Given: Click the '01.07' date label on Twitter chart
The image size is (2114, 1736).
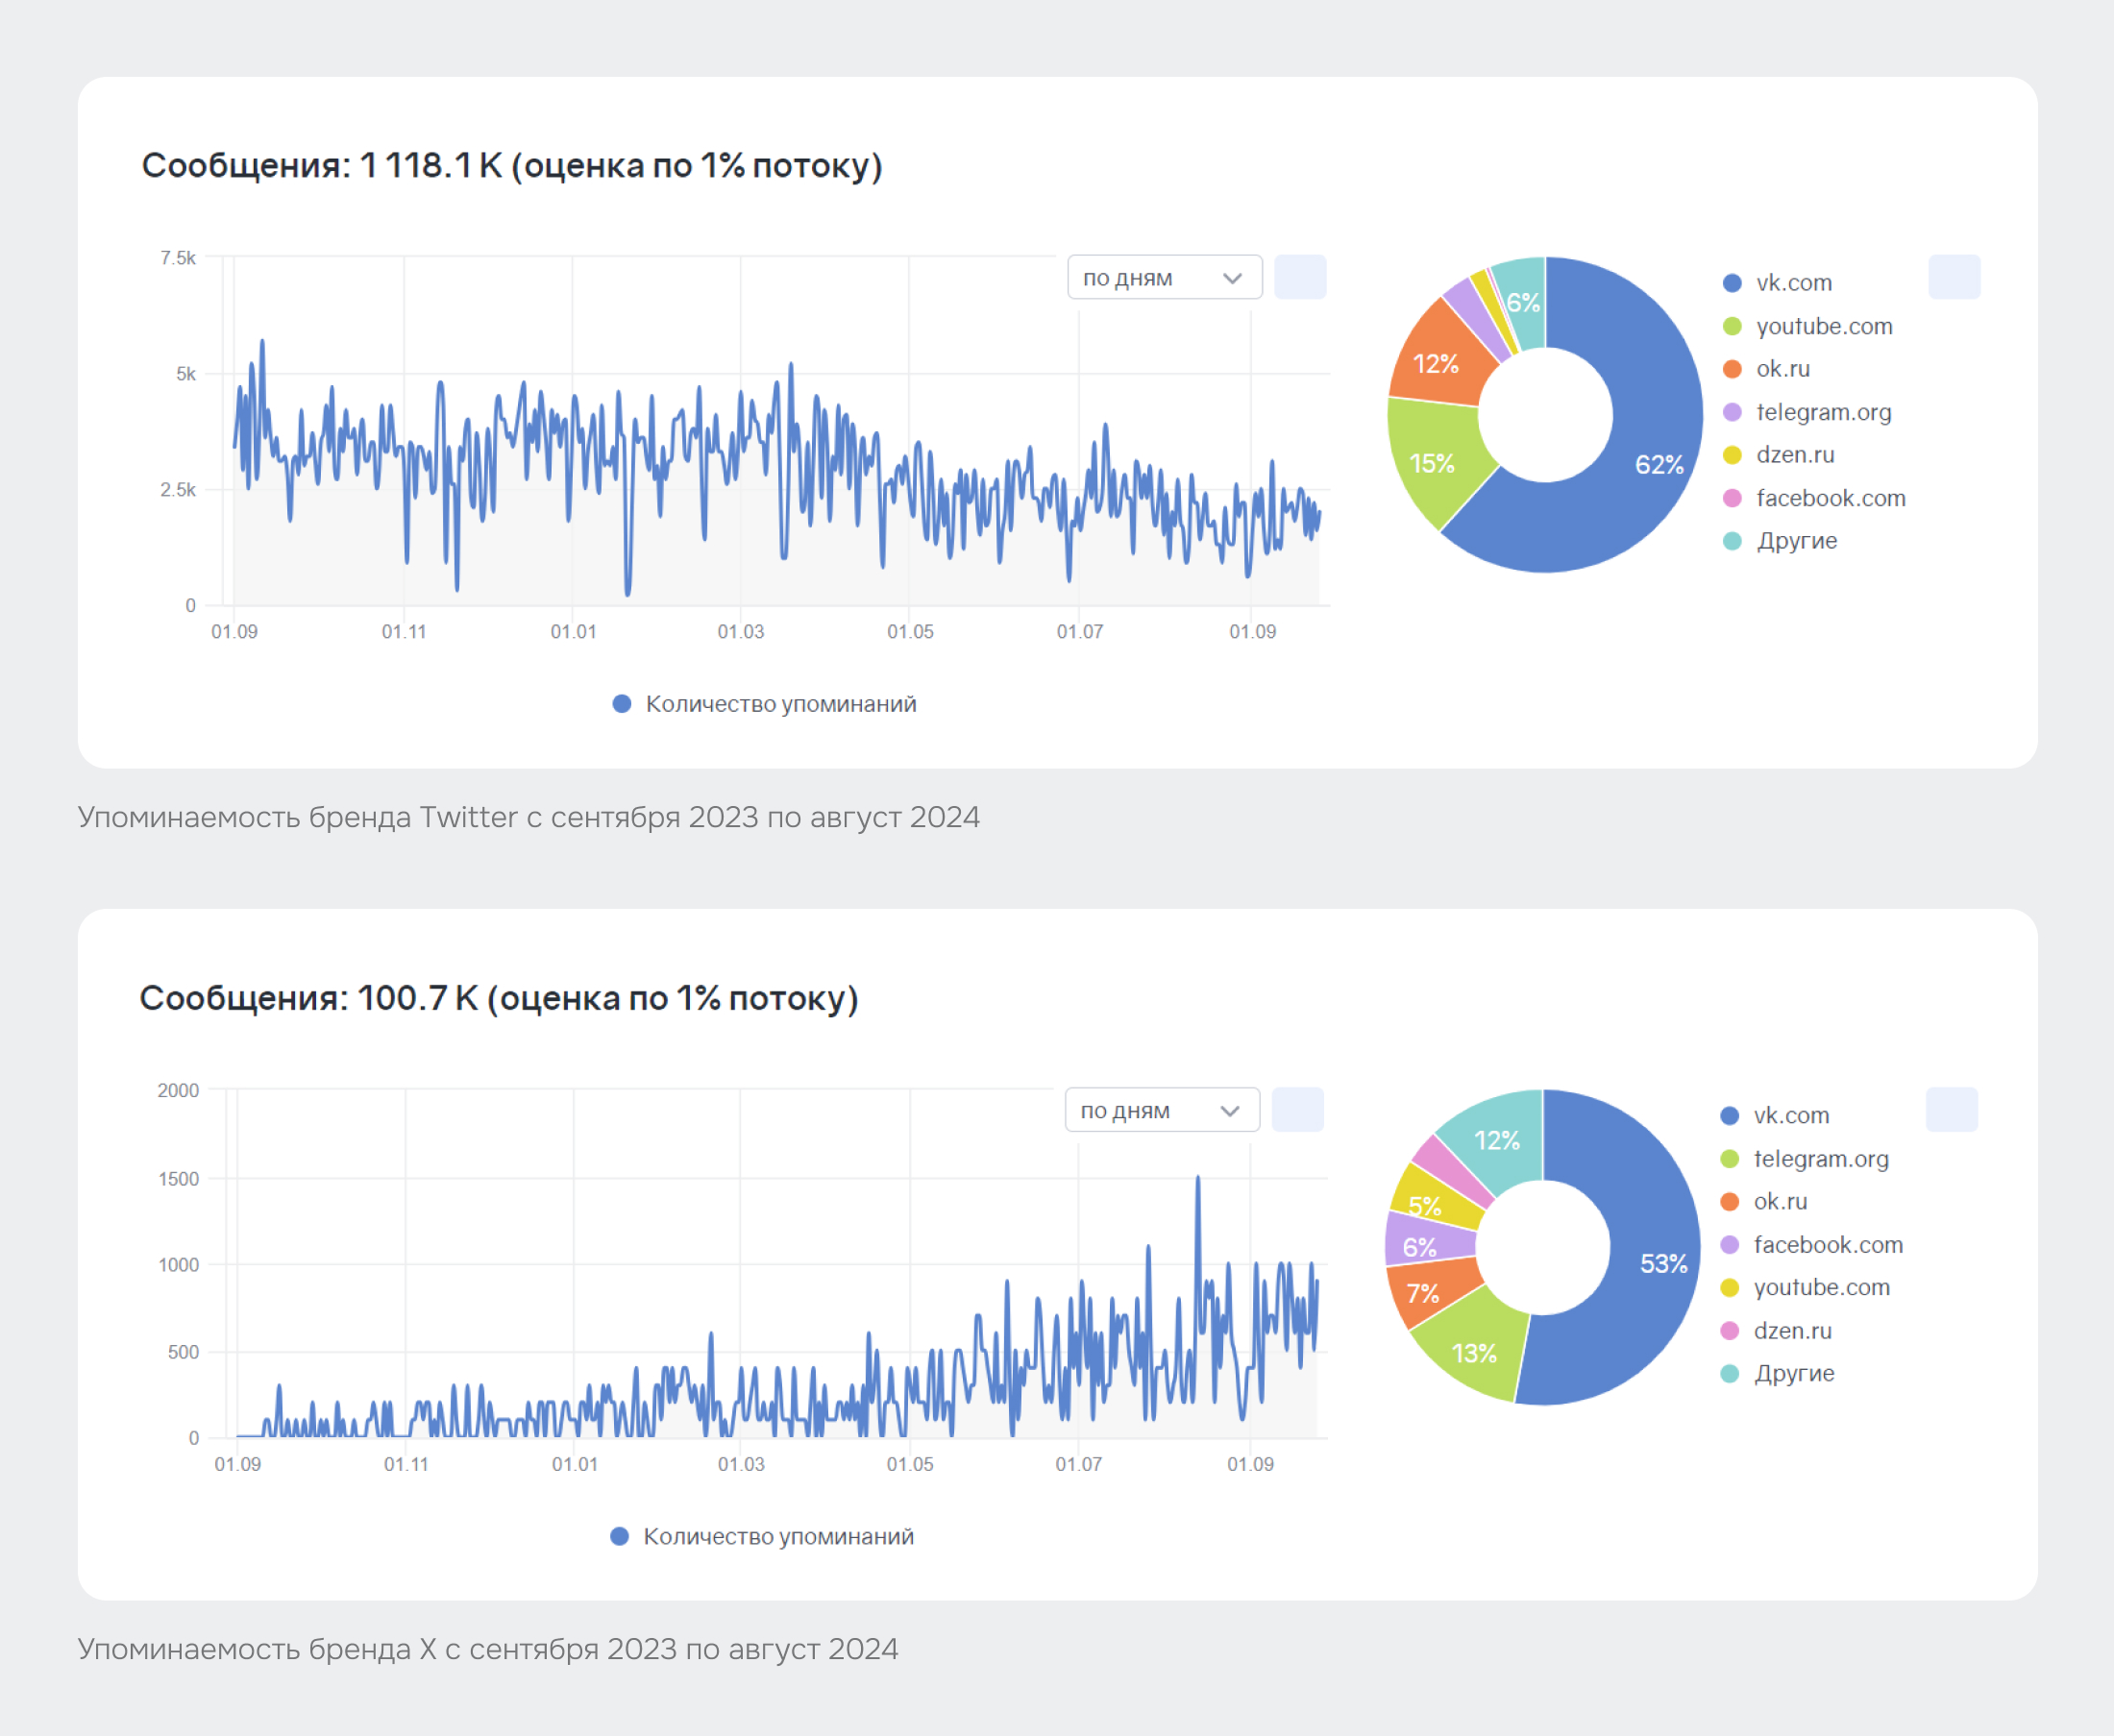Looking at the screenshot, I should 1080,632.
